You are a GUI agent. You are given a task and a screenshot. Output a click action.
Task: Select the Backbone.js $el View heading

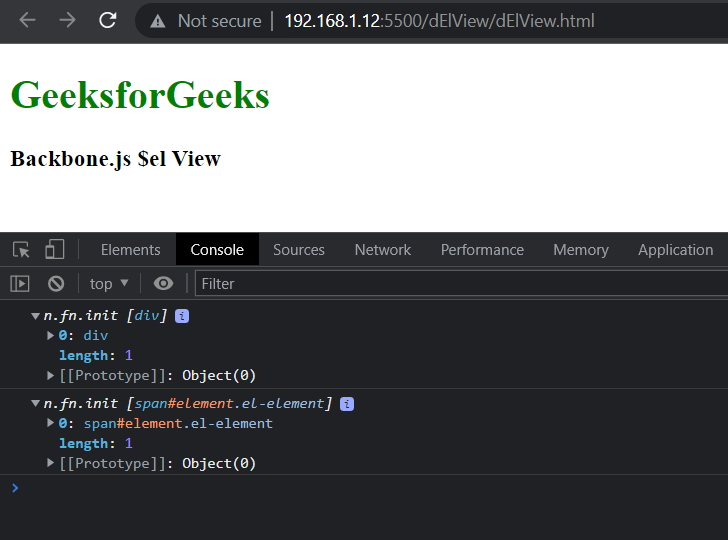[x=116, y=159]
